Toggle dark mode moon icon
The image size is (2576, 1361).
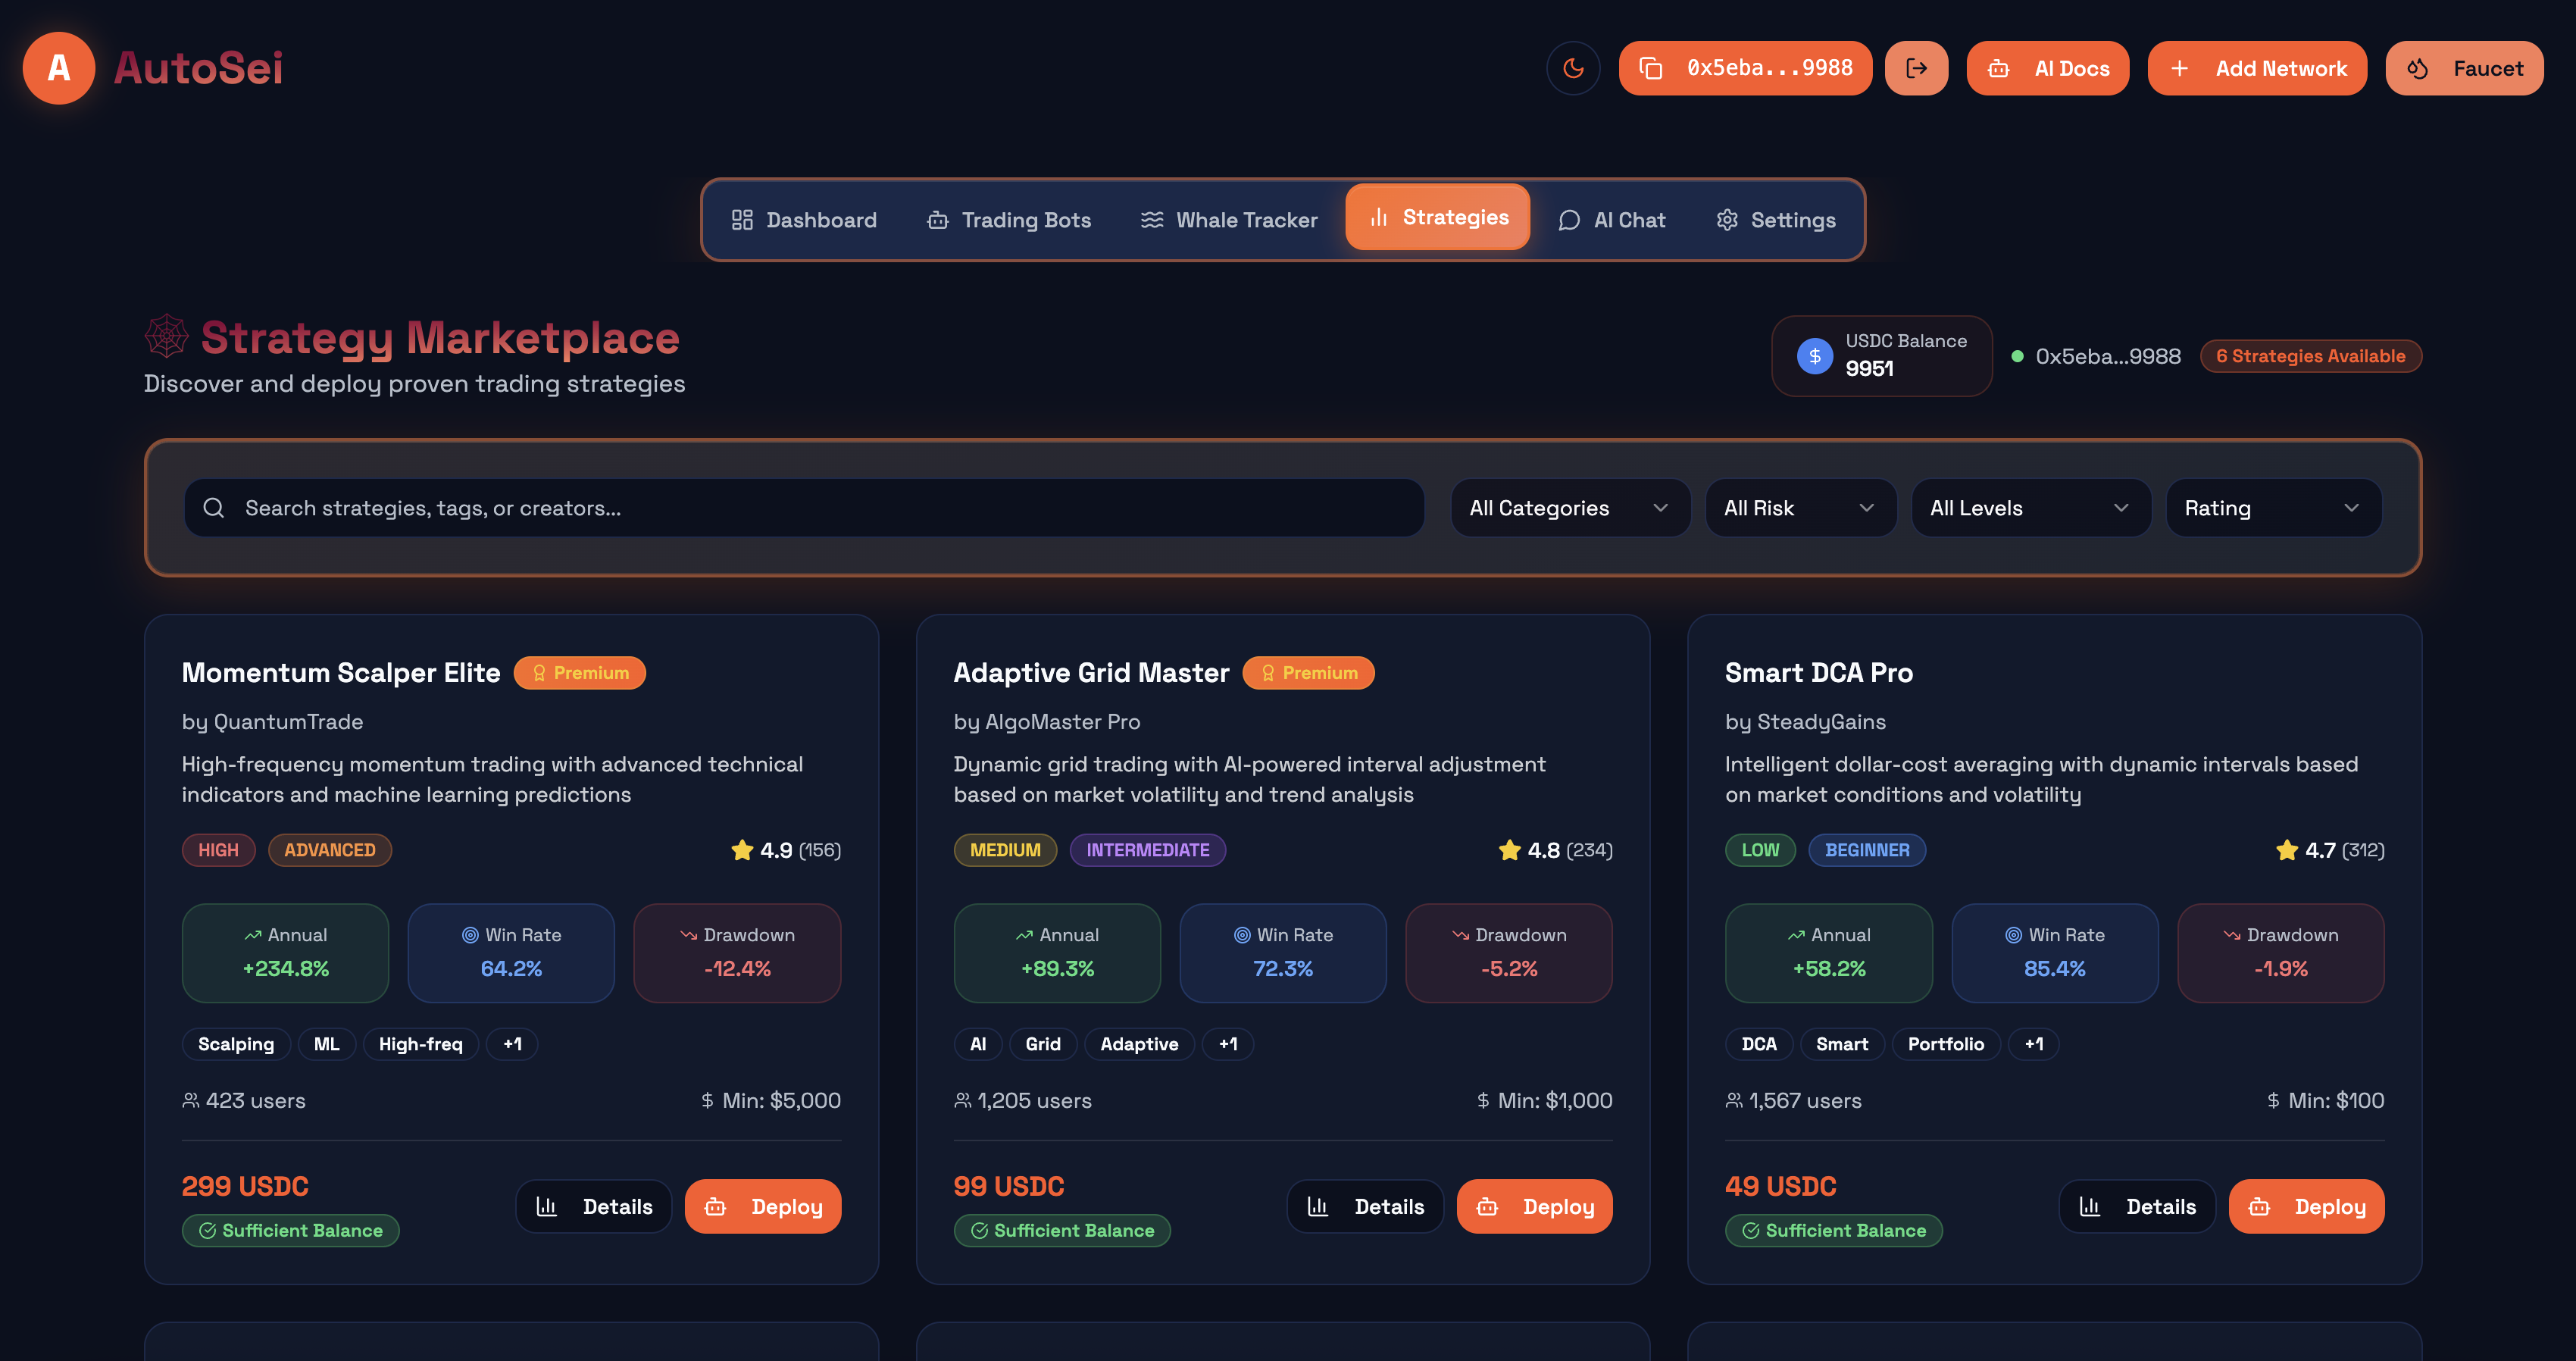pyautogui.click(x=1573, y=68)
